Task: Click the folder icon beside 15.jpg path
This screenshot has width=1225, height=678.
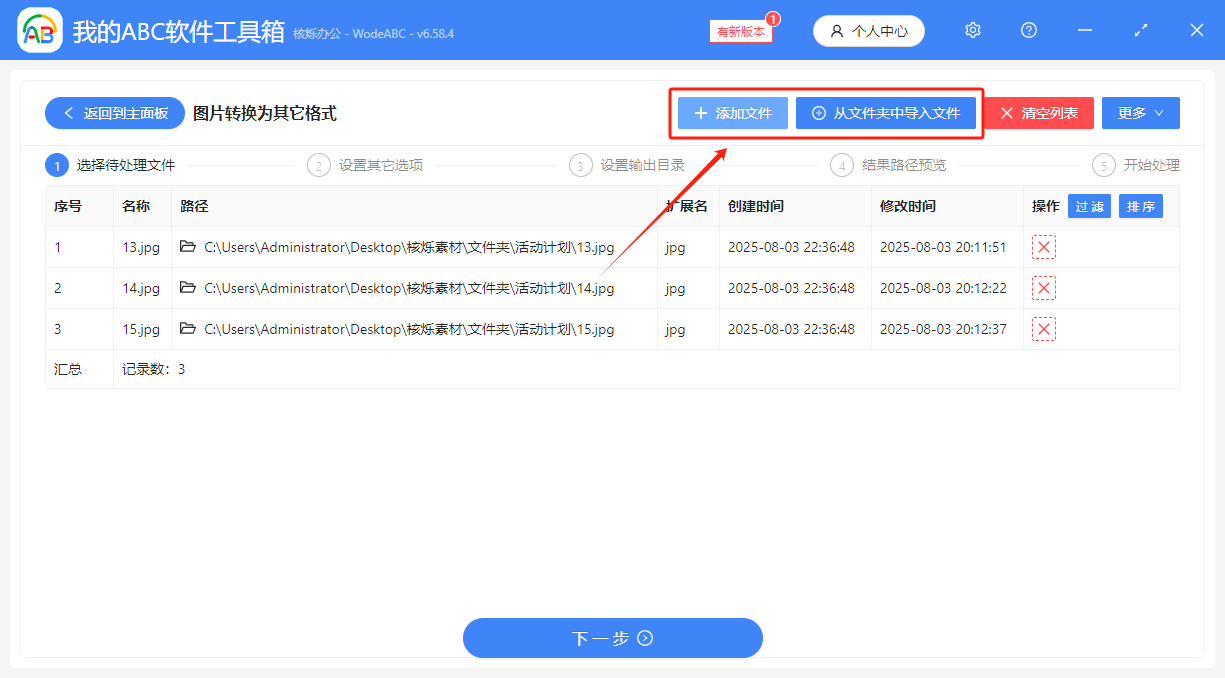Action: coord(189,328)
